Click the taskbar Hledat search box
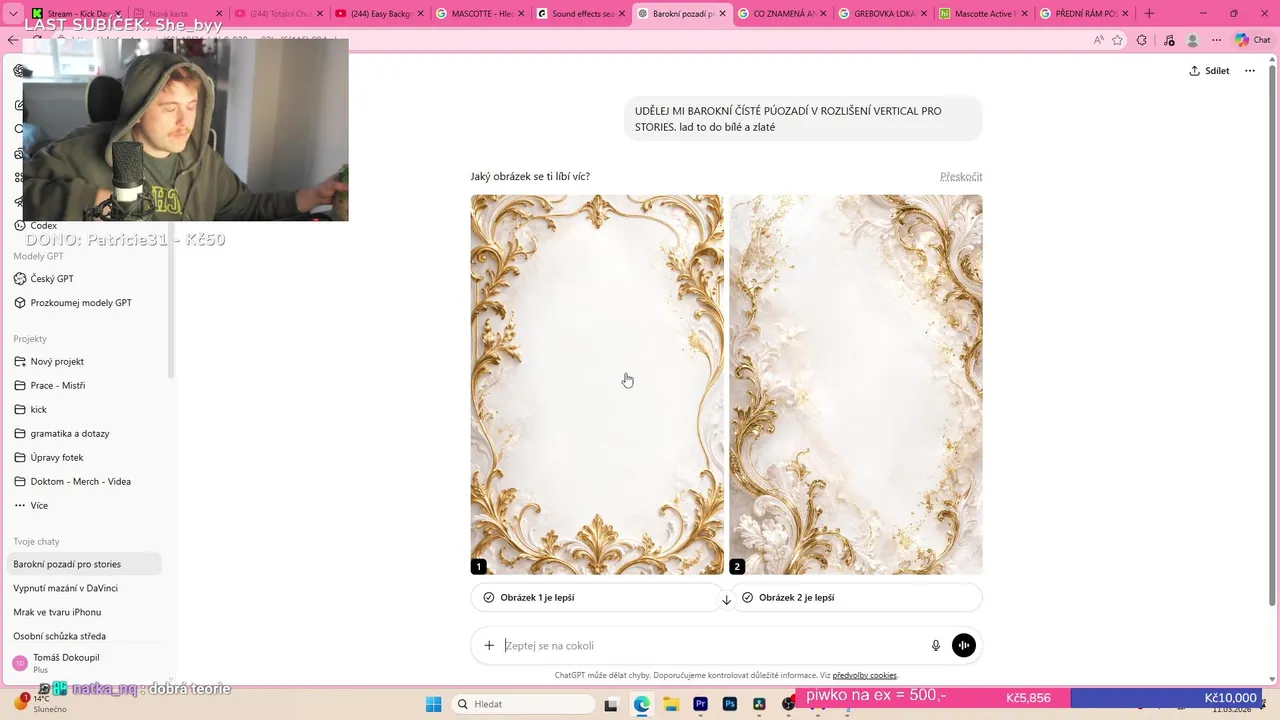Screen dimensions: 1280x720 pos(524,704)
